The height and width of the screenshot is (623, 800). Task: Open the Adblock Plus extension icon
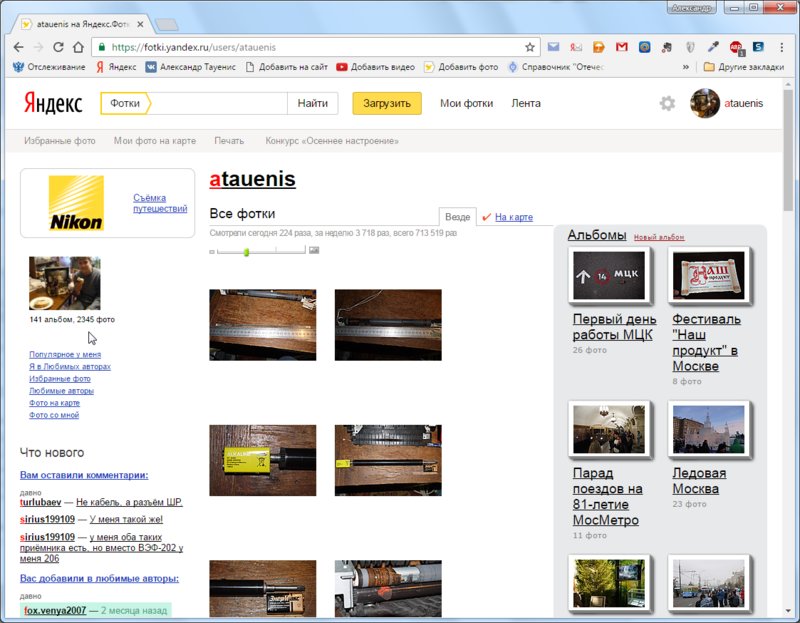tap(736, 47)
